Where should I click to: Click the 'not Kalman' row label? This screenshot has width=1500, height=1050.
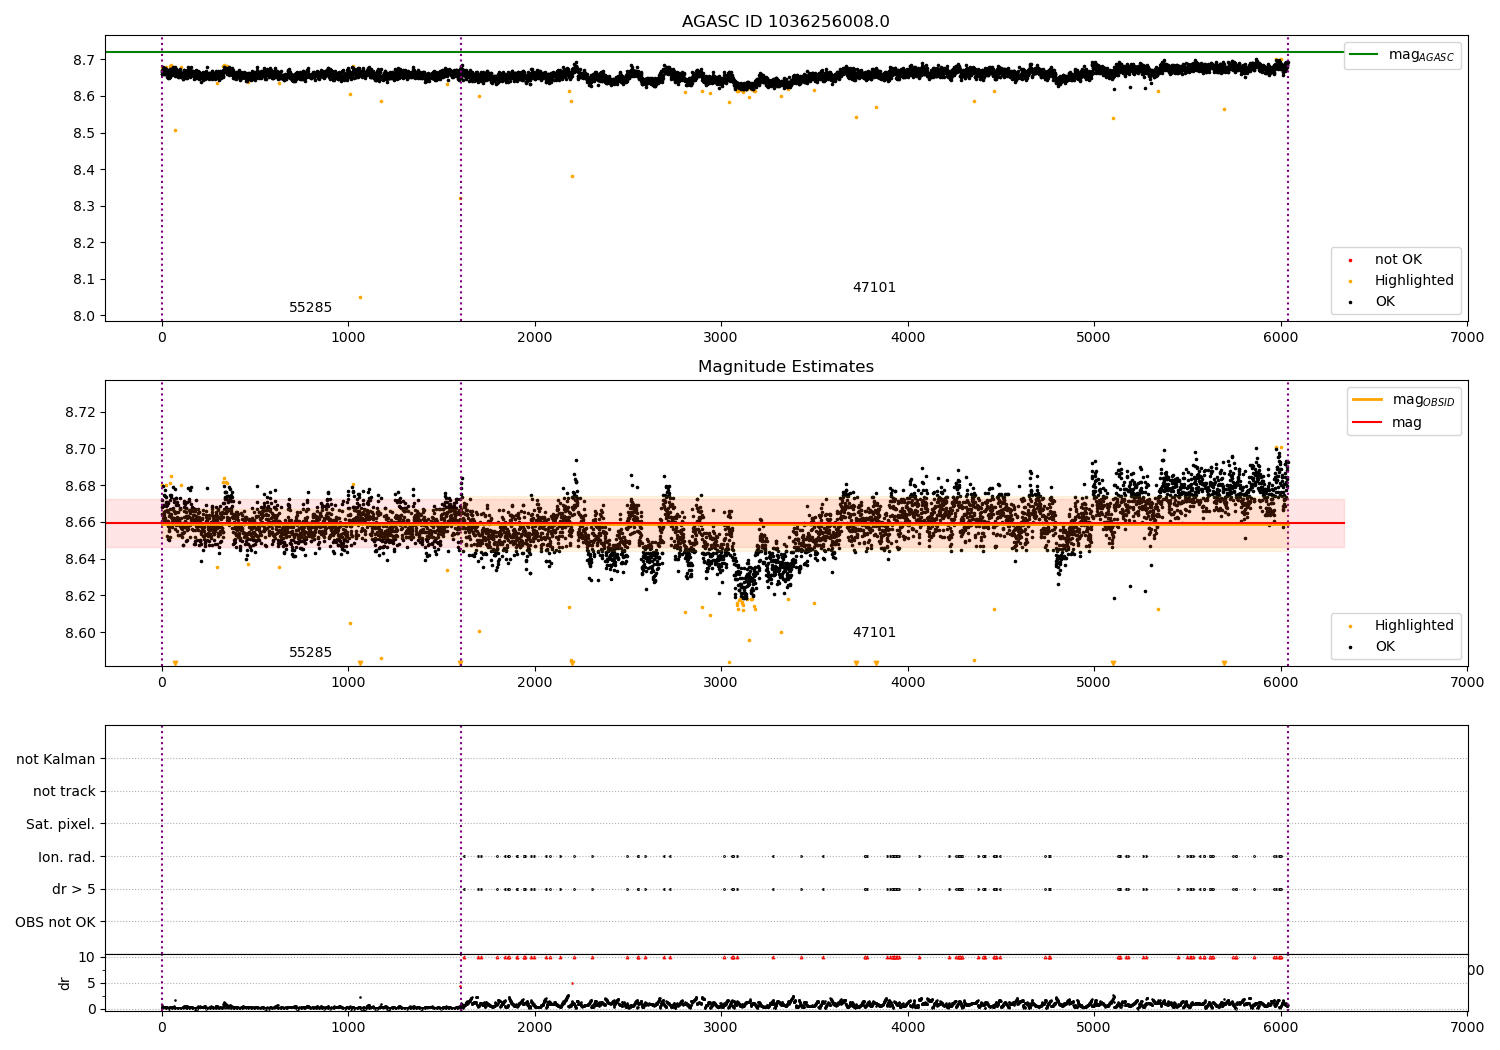(56, 760)
